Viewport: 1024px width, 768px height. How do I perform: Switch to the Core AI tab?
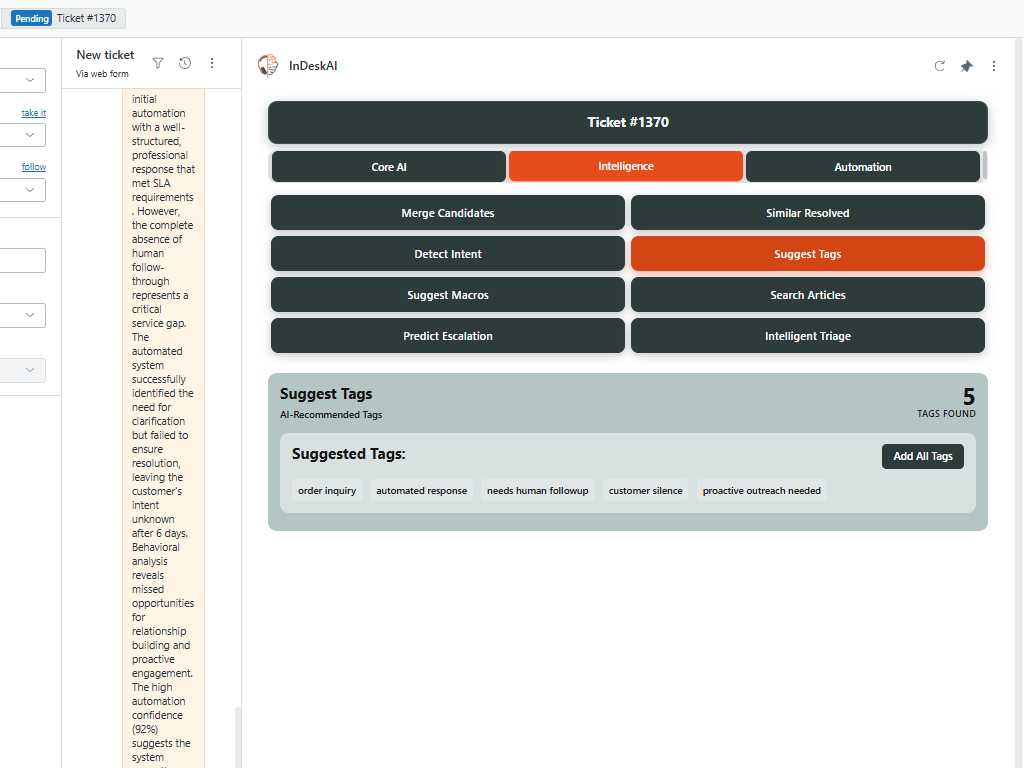pyautogui.click(x=389, y=167)
